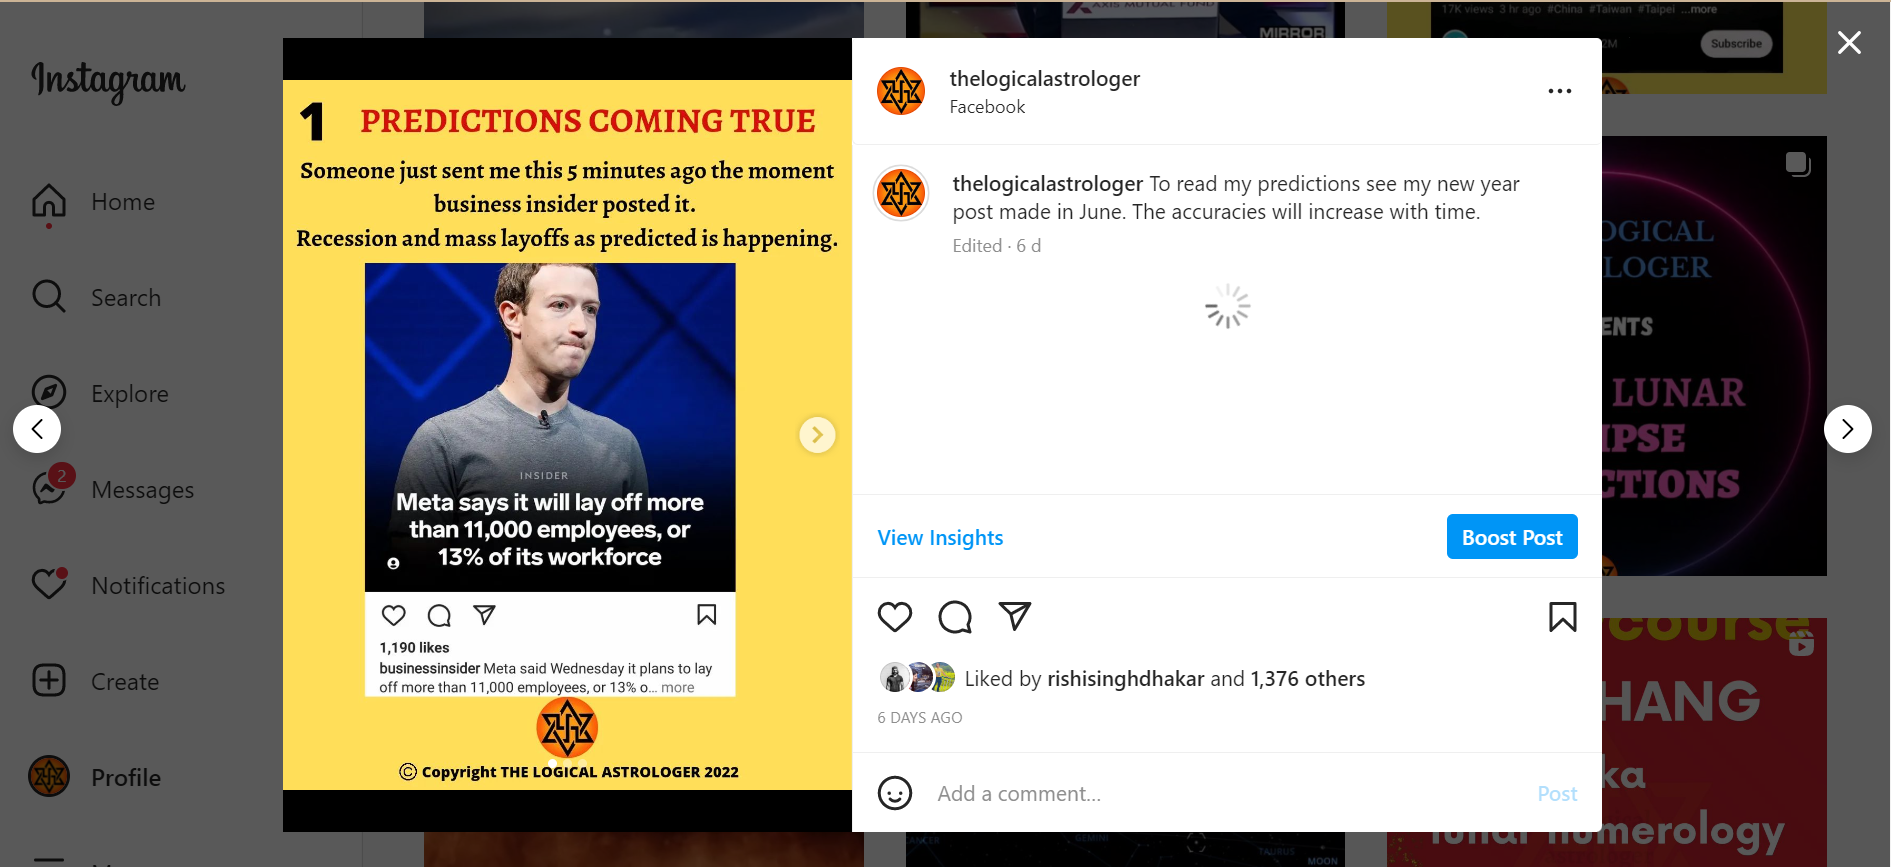Click the Messages messenger icon
Screen dimensions: 1891x867
[x=49, y=489]
